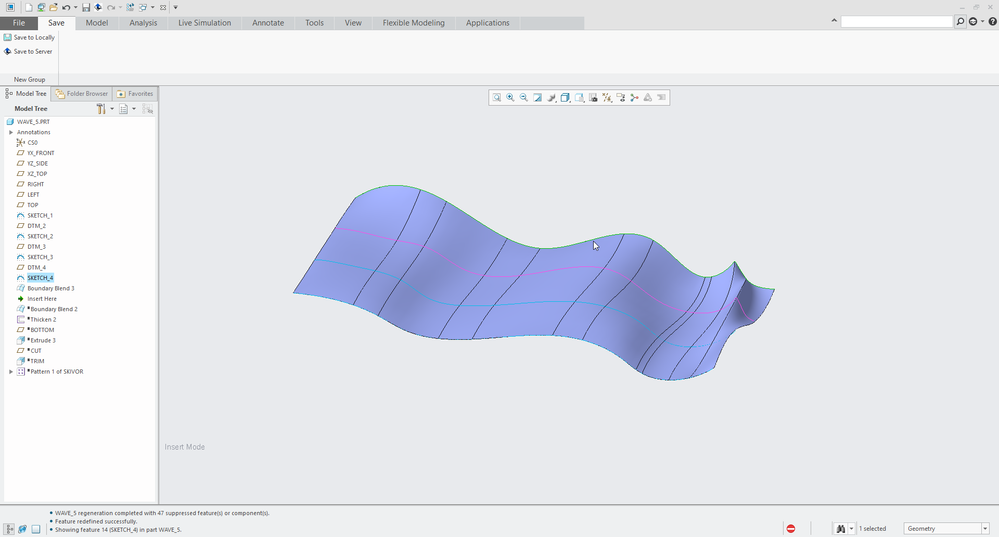Click the Repaint icon in graphics toolbar

(538, 98)
